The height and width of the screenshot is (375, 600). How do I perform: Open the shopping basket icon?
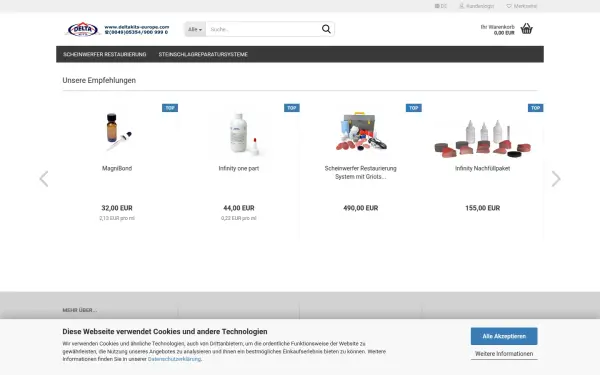[527, 29]
